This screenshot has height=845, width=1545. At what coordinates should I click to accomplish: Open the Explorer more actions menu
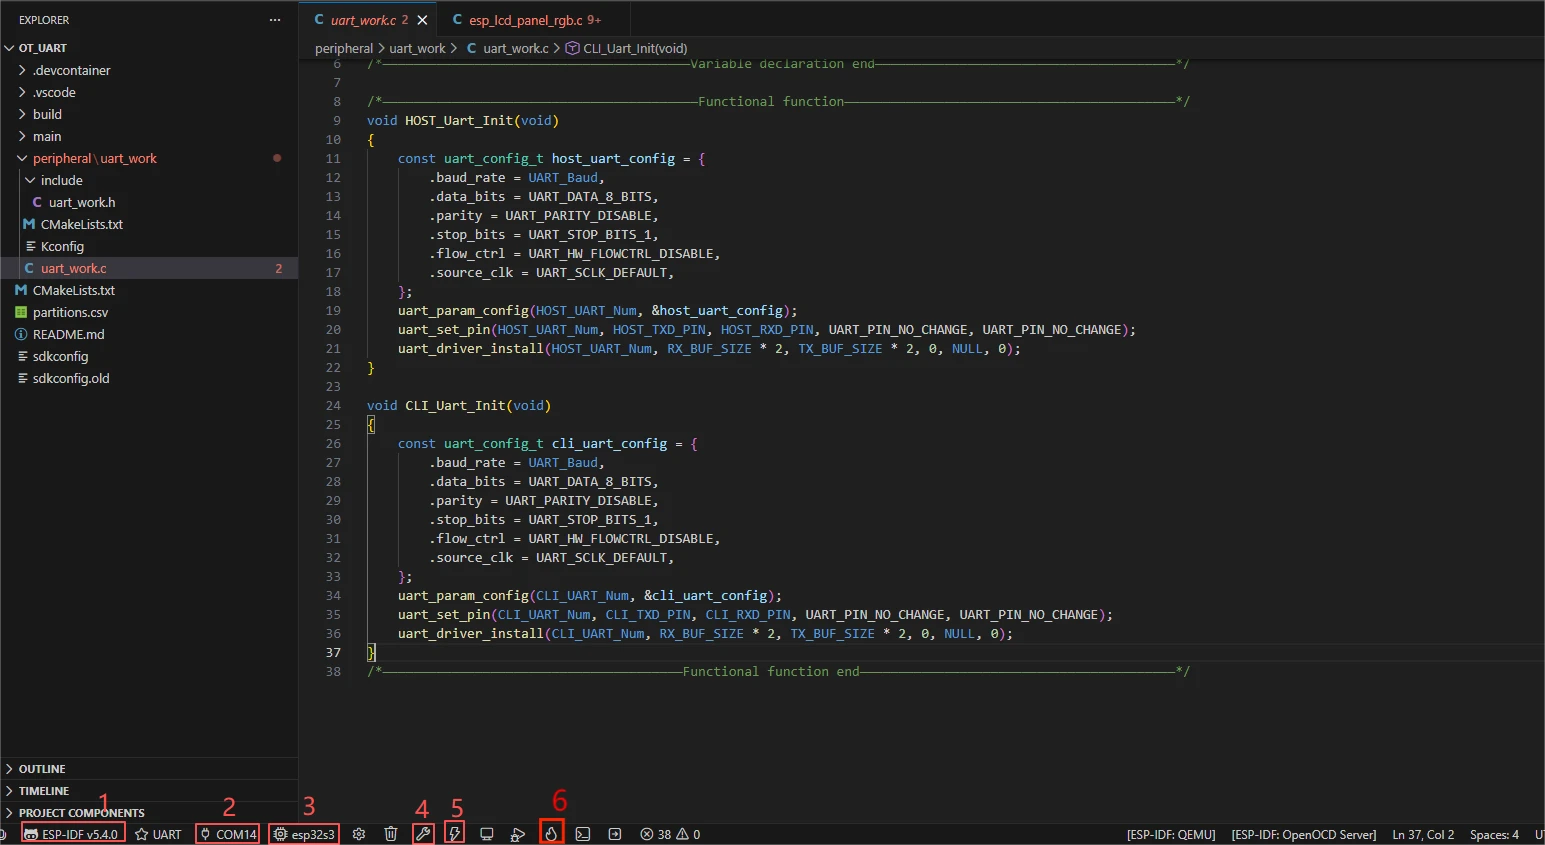pyautogui.click(x=275, y=20)
